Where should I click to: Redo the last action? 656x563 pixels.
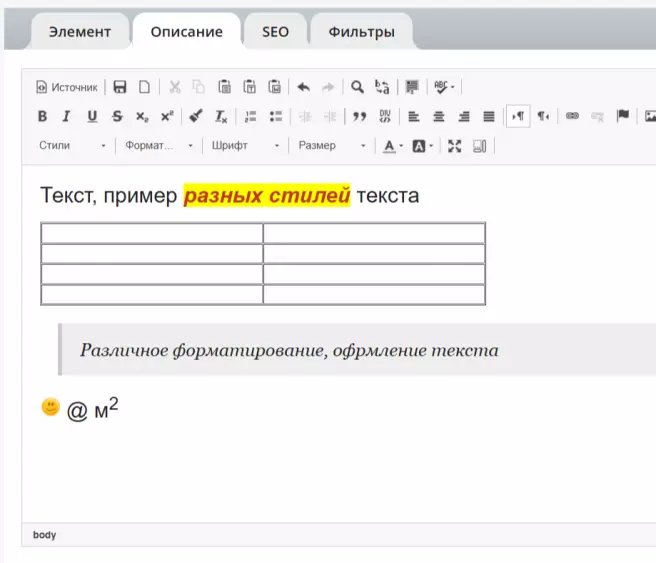[x=328, y=87]
